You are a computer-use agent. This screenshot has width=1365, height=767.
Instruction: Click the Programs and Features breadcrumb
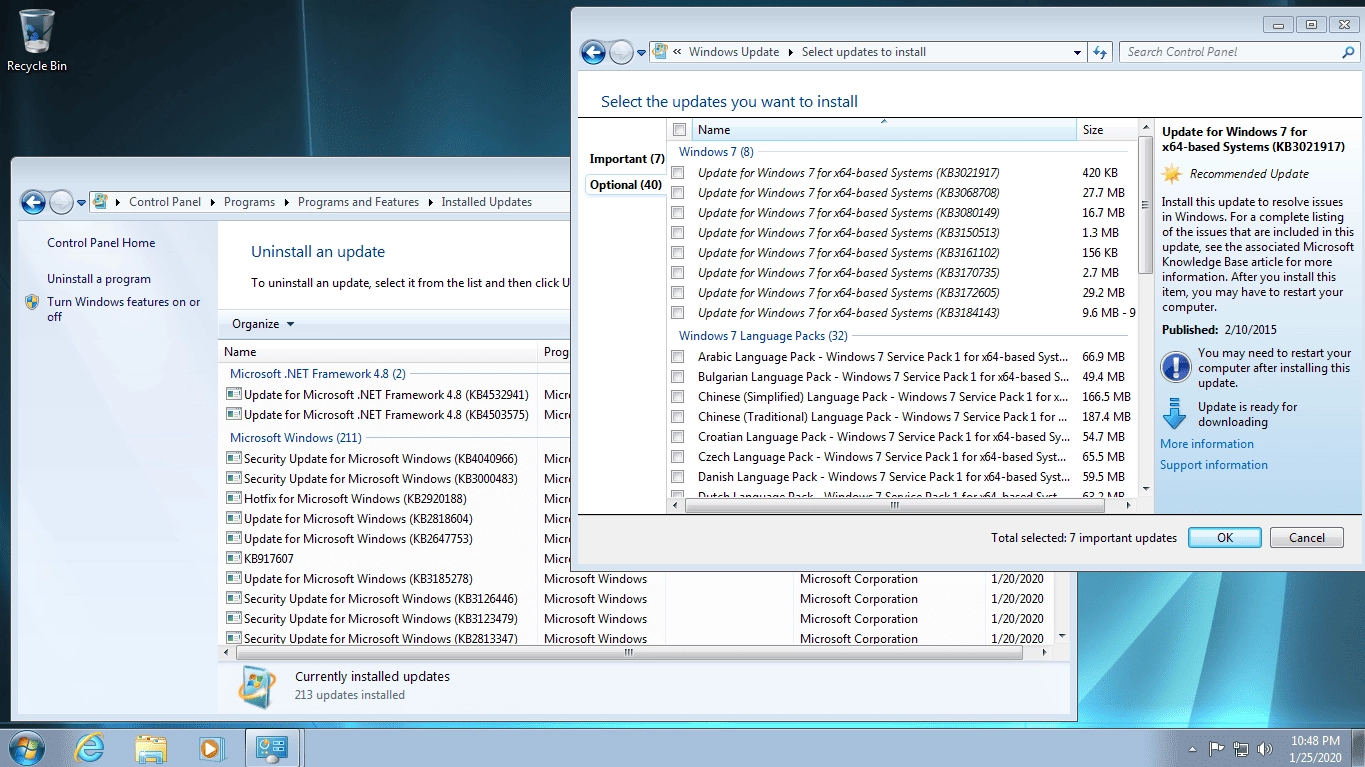358,202
